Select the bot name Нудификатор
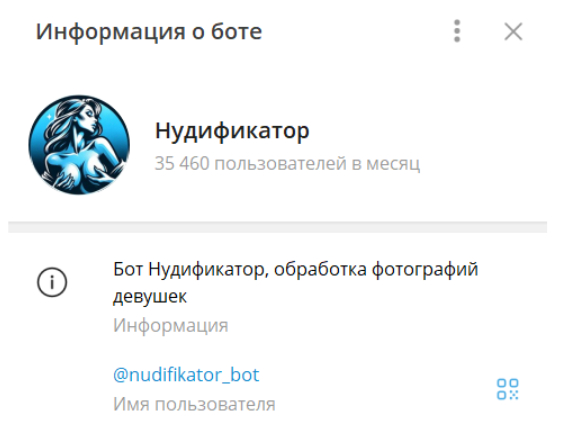 point(232,131)
